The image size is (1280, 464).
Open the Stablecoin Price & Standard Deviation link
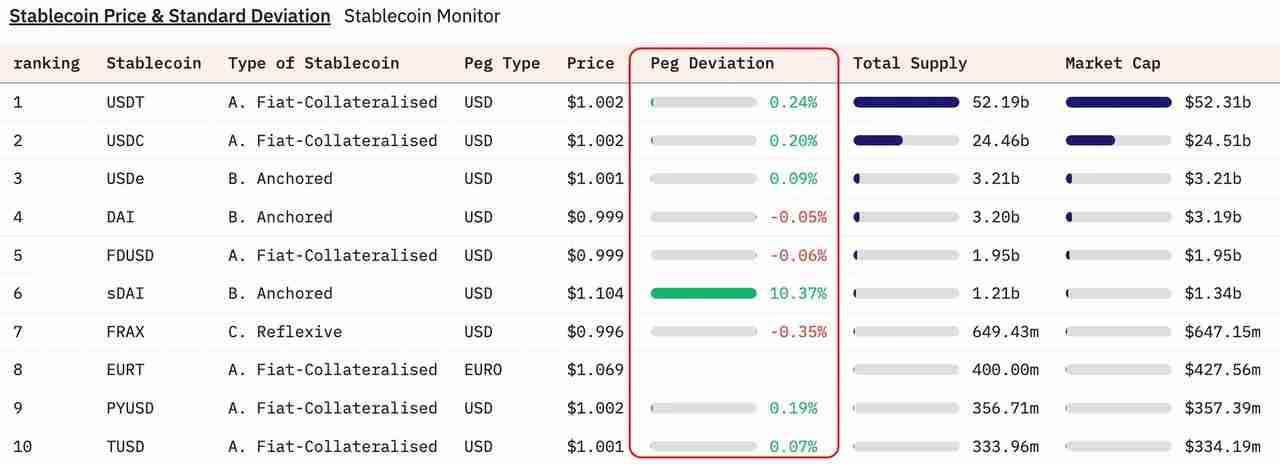(170, 16)
